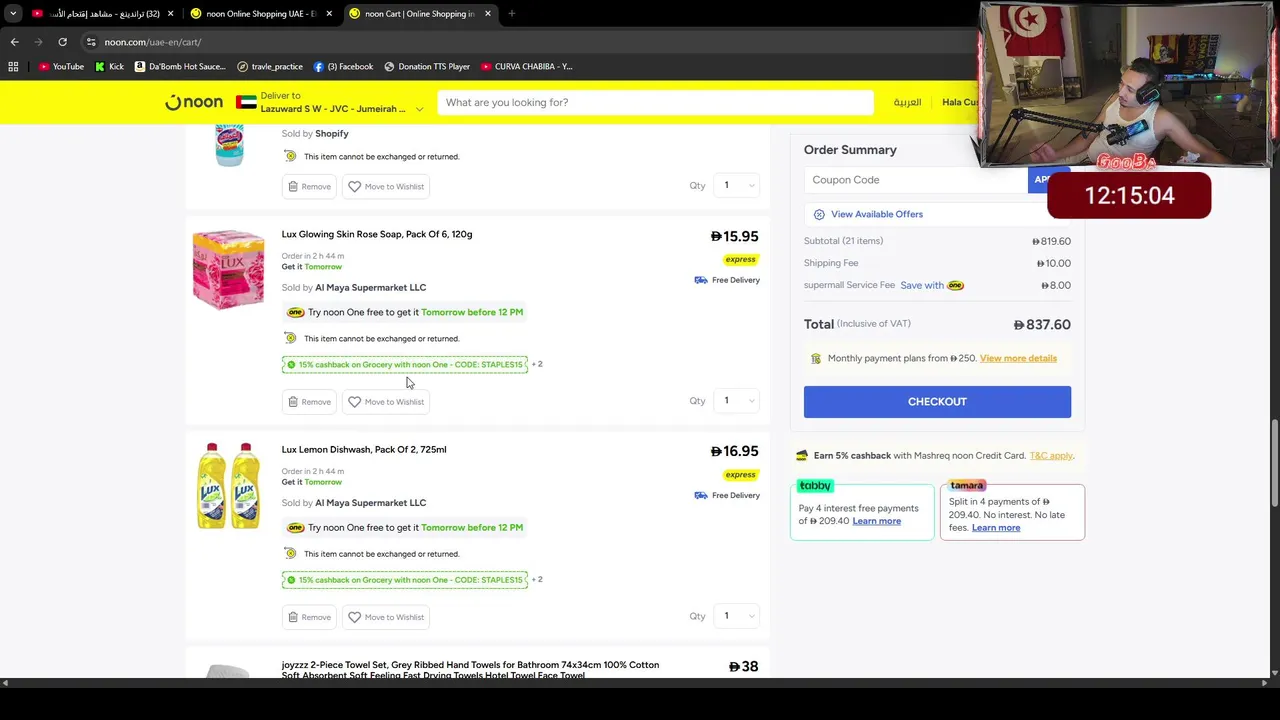Click the browser address bar URL

coord(153,42)
